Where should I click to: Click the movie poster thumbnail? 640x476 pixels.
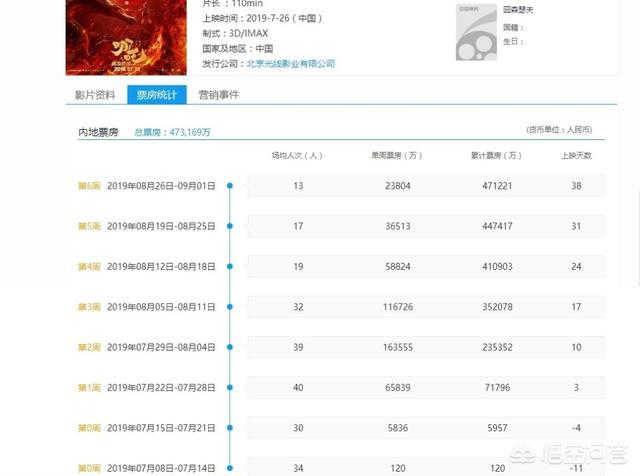(x=104, y=37)
